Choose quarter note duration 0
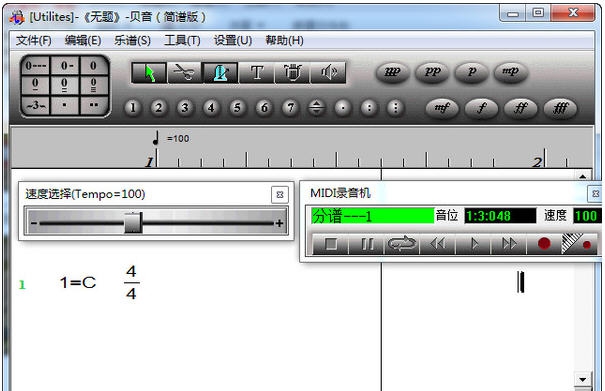This screenshot has width=605, height=391. click(x=93, y=66)
